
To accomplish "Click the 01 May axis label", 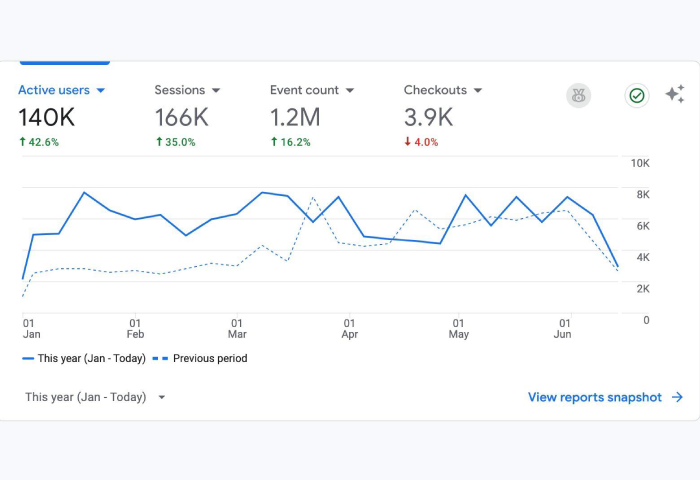I will pyautogui.click(x=458, y=329).
